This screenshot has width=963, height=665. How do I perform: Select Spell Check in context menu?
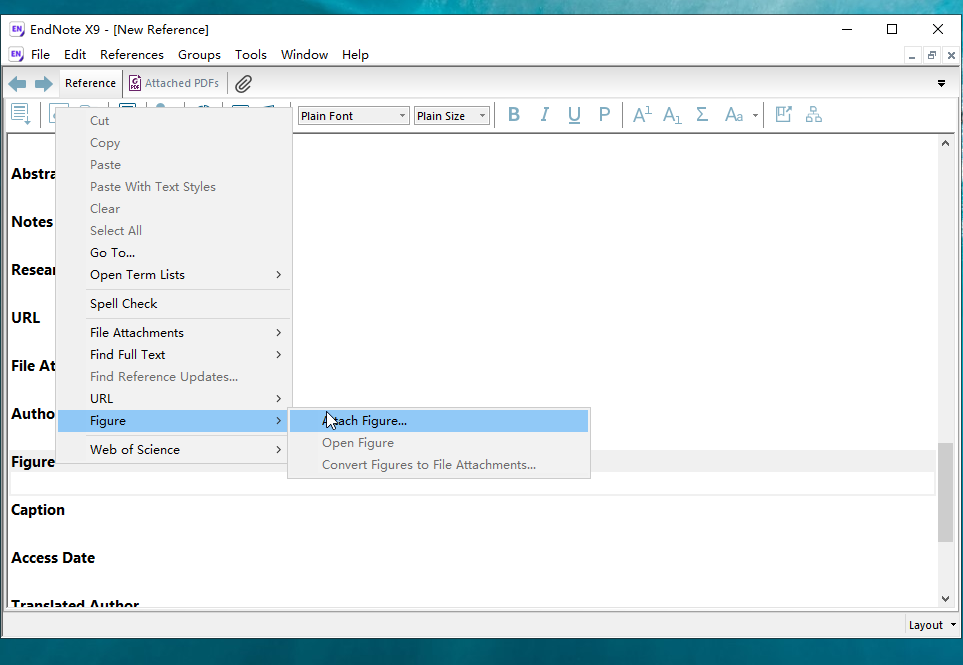(x=174, y=303)
